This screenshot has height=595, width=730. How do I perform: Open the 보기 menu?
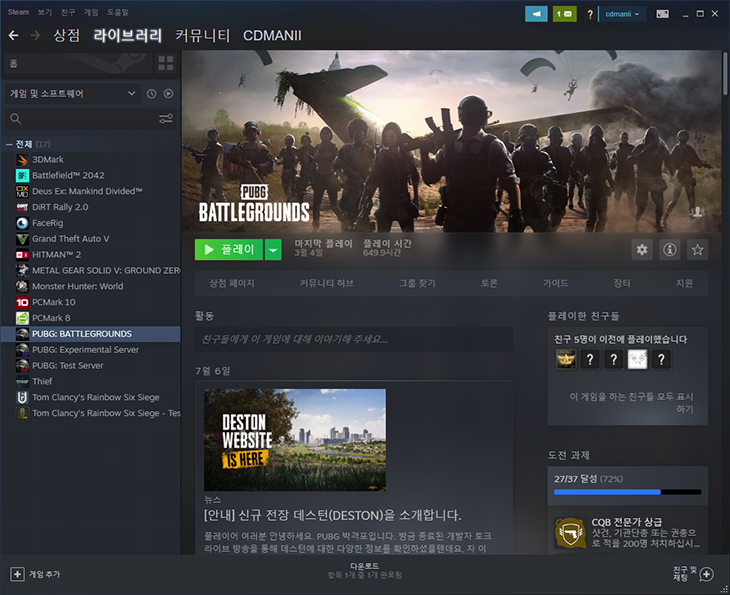[x=45, y=12]
